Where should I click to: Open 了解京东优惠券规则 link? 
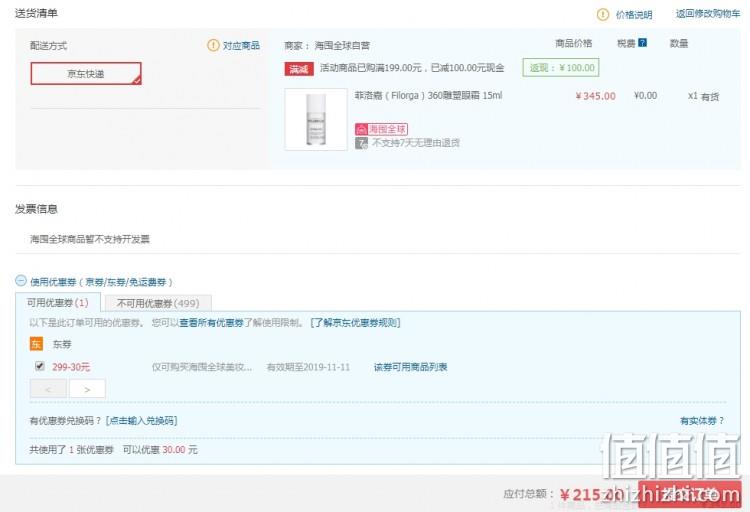(x=355, y=323)
